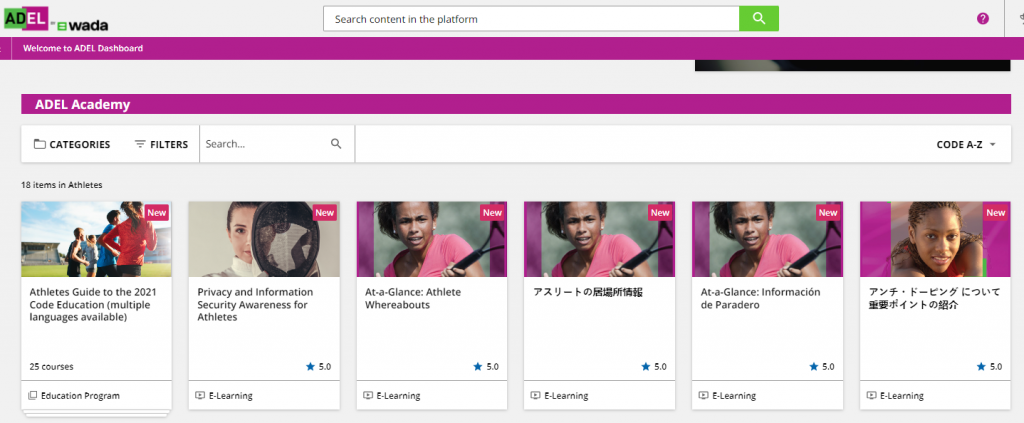Image resolution: width=1024 pixels, height=423 pixels.
Task: Click the Education Program icon on the first card
Action: pyautogui.click(x=33, y=396)
